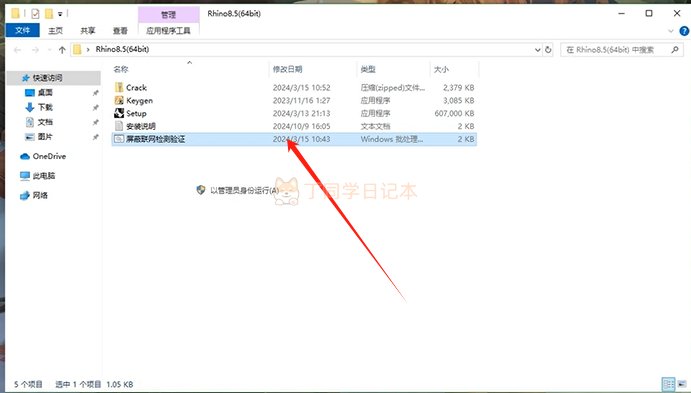Click the 607,000 KB size cell
Viewport: 691px width, 393px height.
[x=454, y=113]
